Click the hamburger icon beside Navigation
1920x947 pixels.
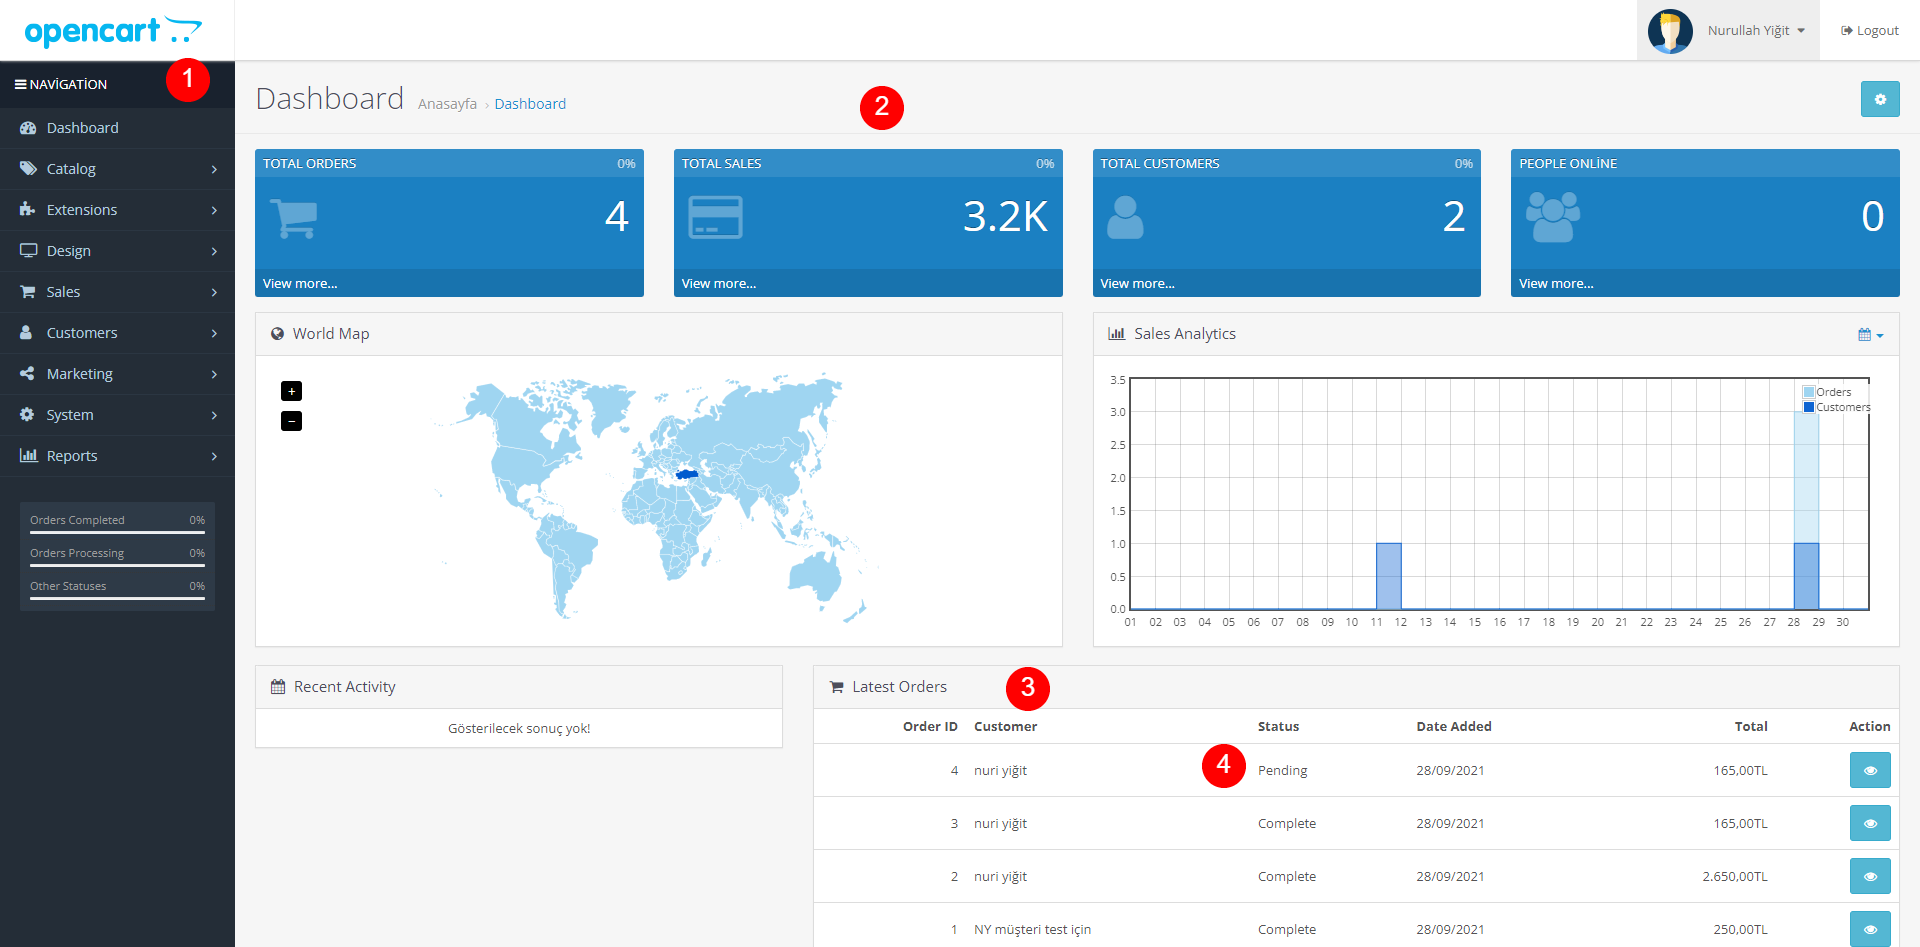pyautogui.click(x=20, y=85)
